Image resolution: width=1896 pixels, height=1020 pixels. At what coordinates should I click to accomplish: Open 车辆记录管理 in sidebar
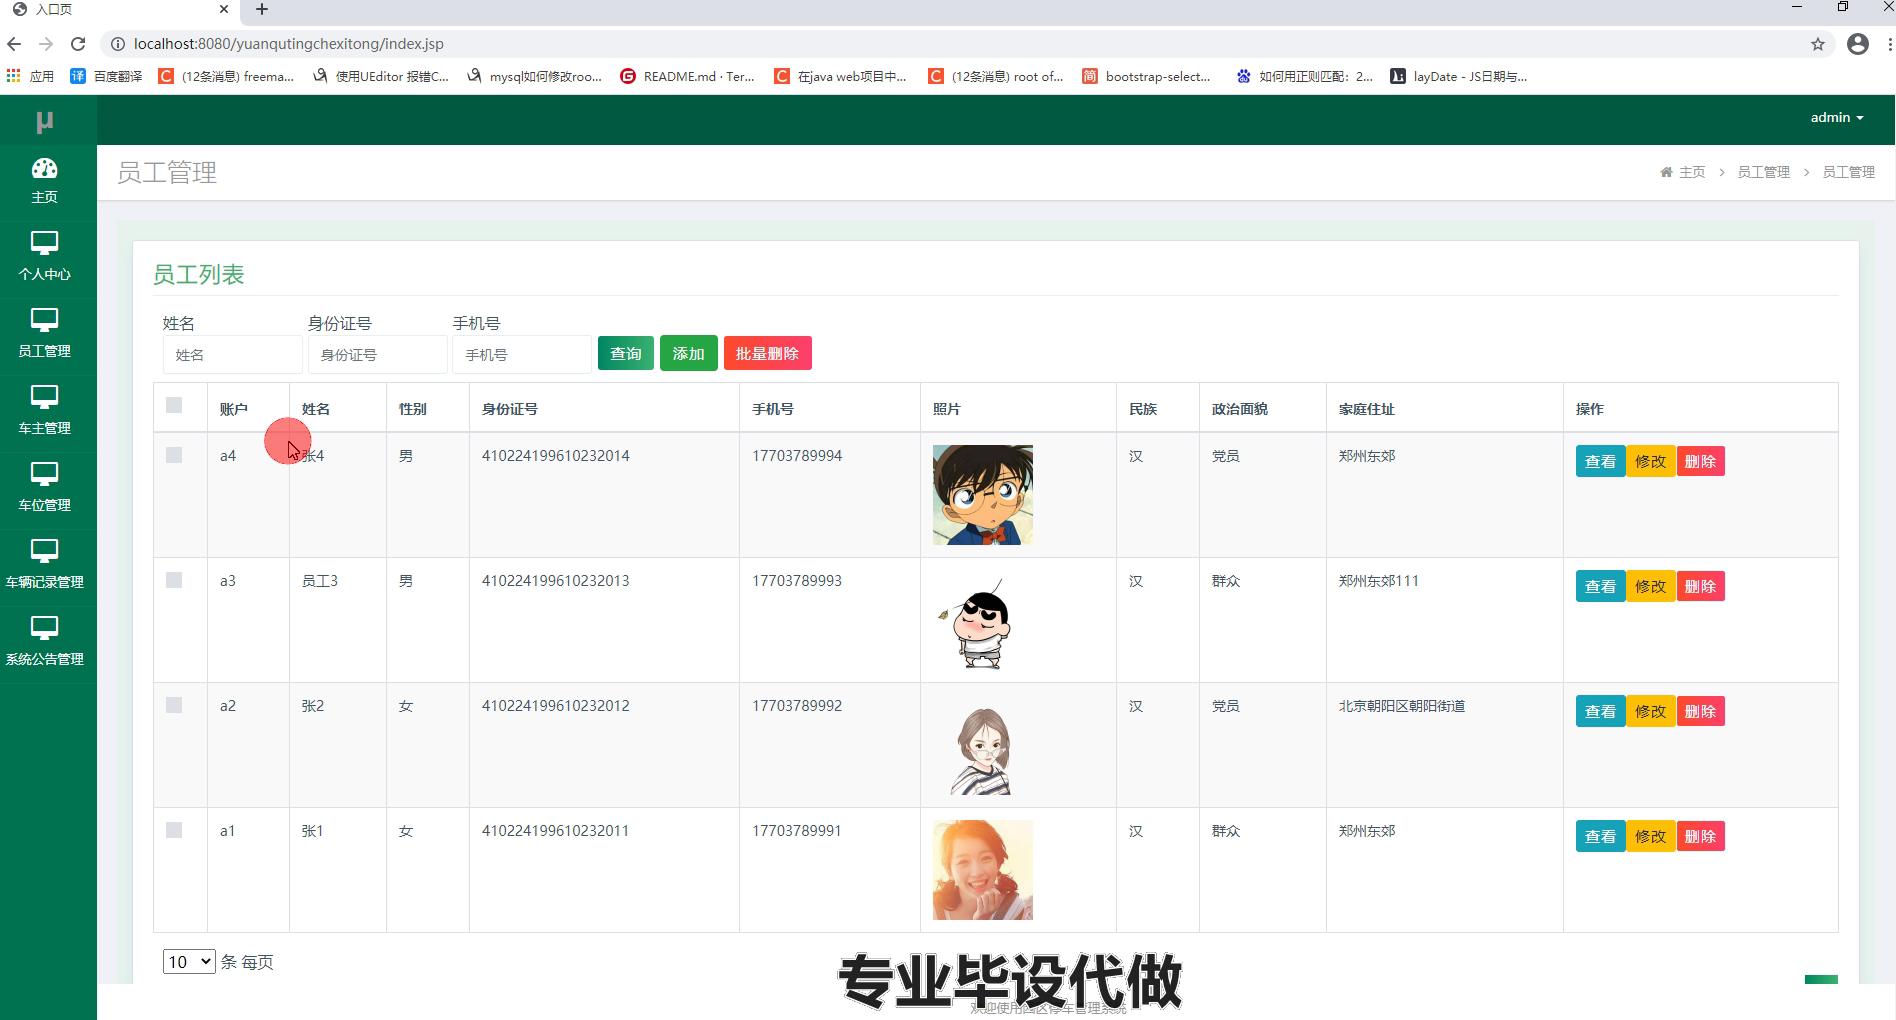[x=45, y=565]
